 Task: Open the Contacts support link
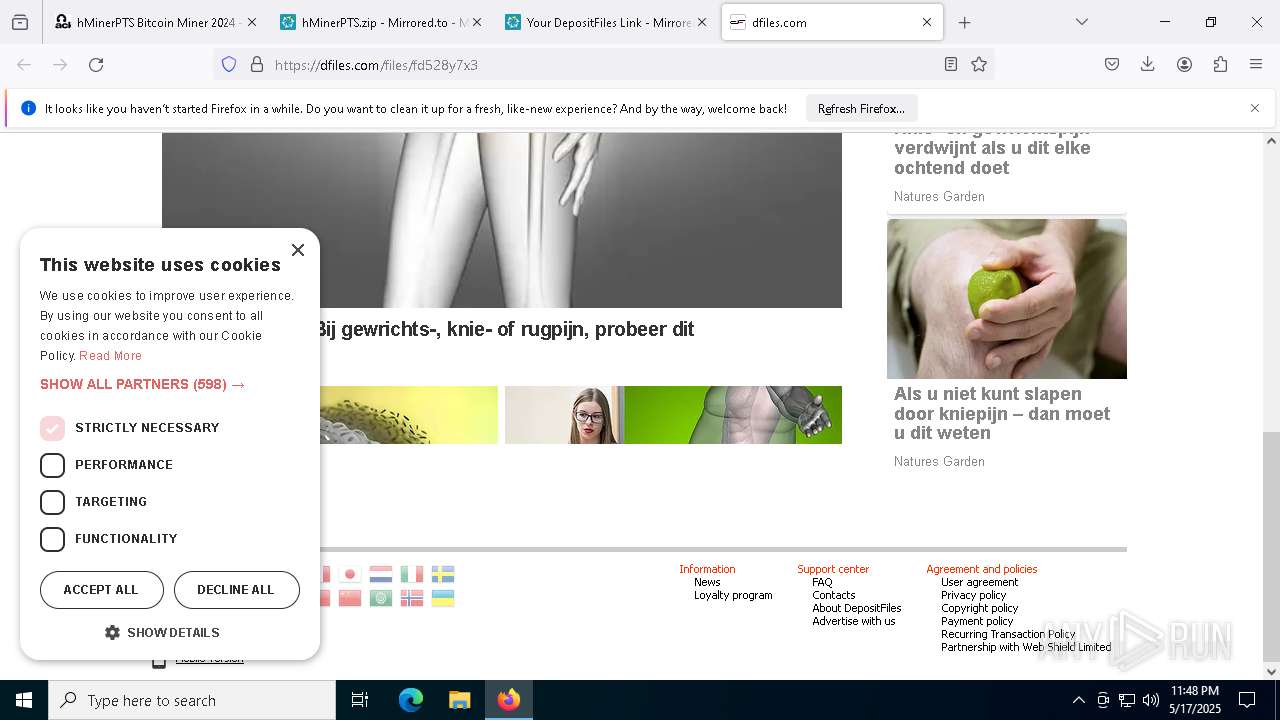tap(833, 595)
